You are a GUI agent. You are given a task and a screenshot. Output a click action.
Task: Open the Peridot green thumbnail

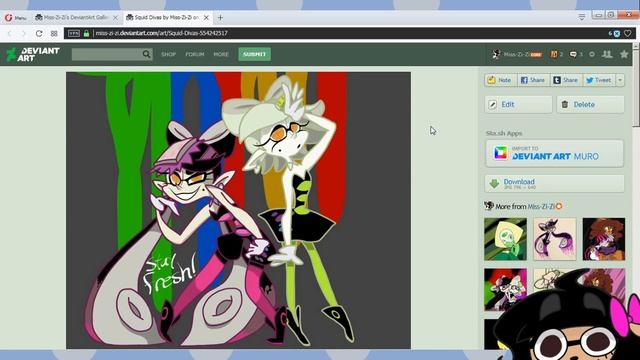point(505,239)
